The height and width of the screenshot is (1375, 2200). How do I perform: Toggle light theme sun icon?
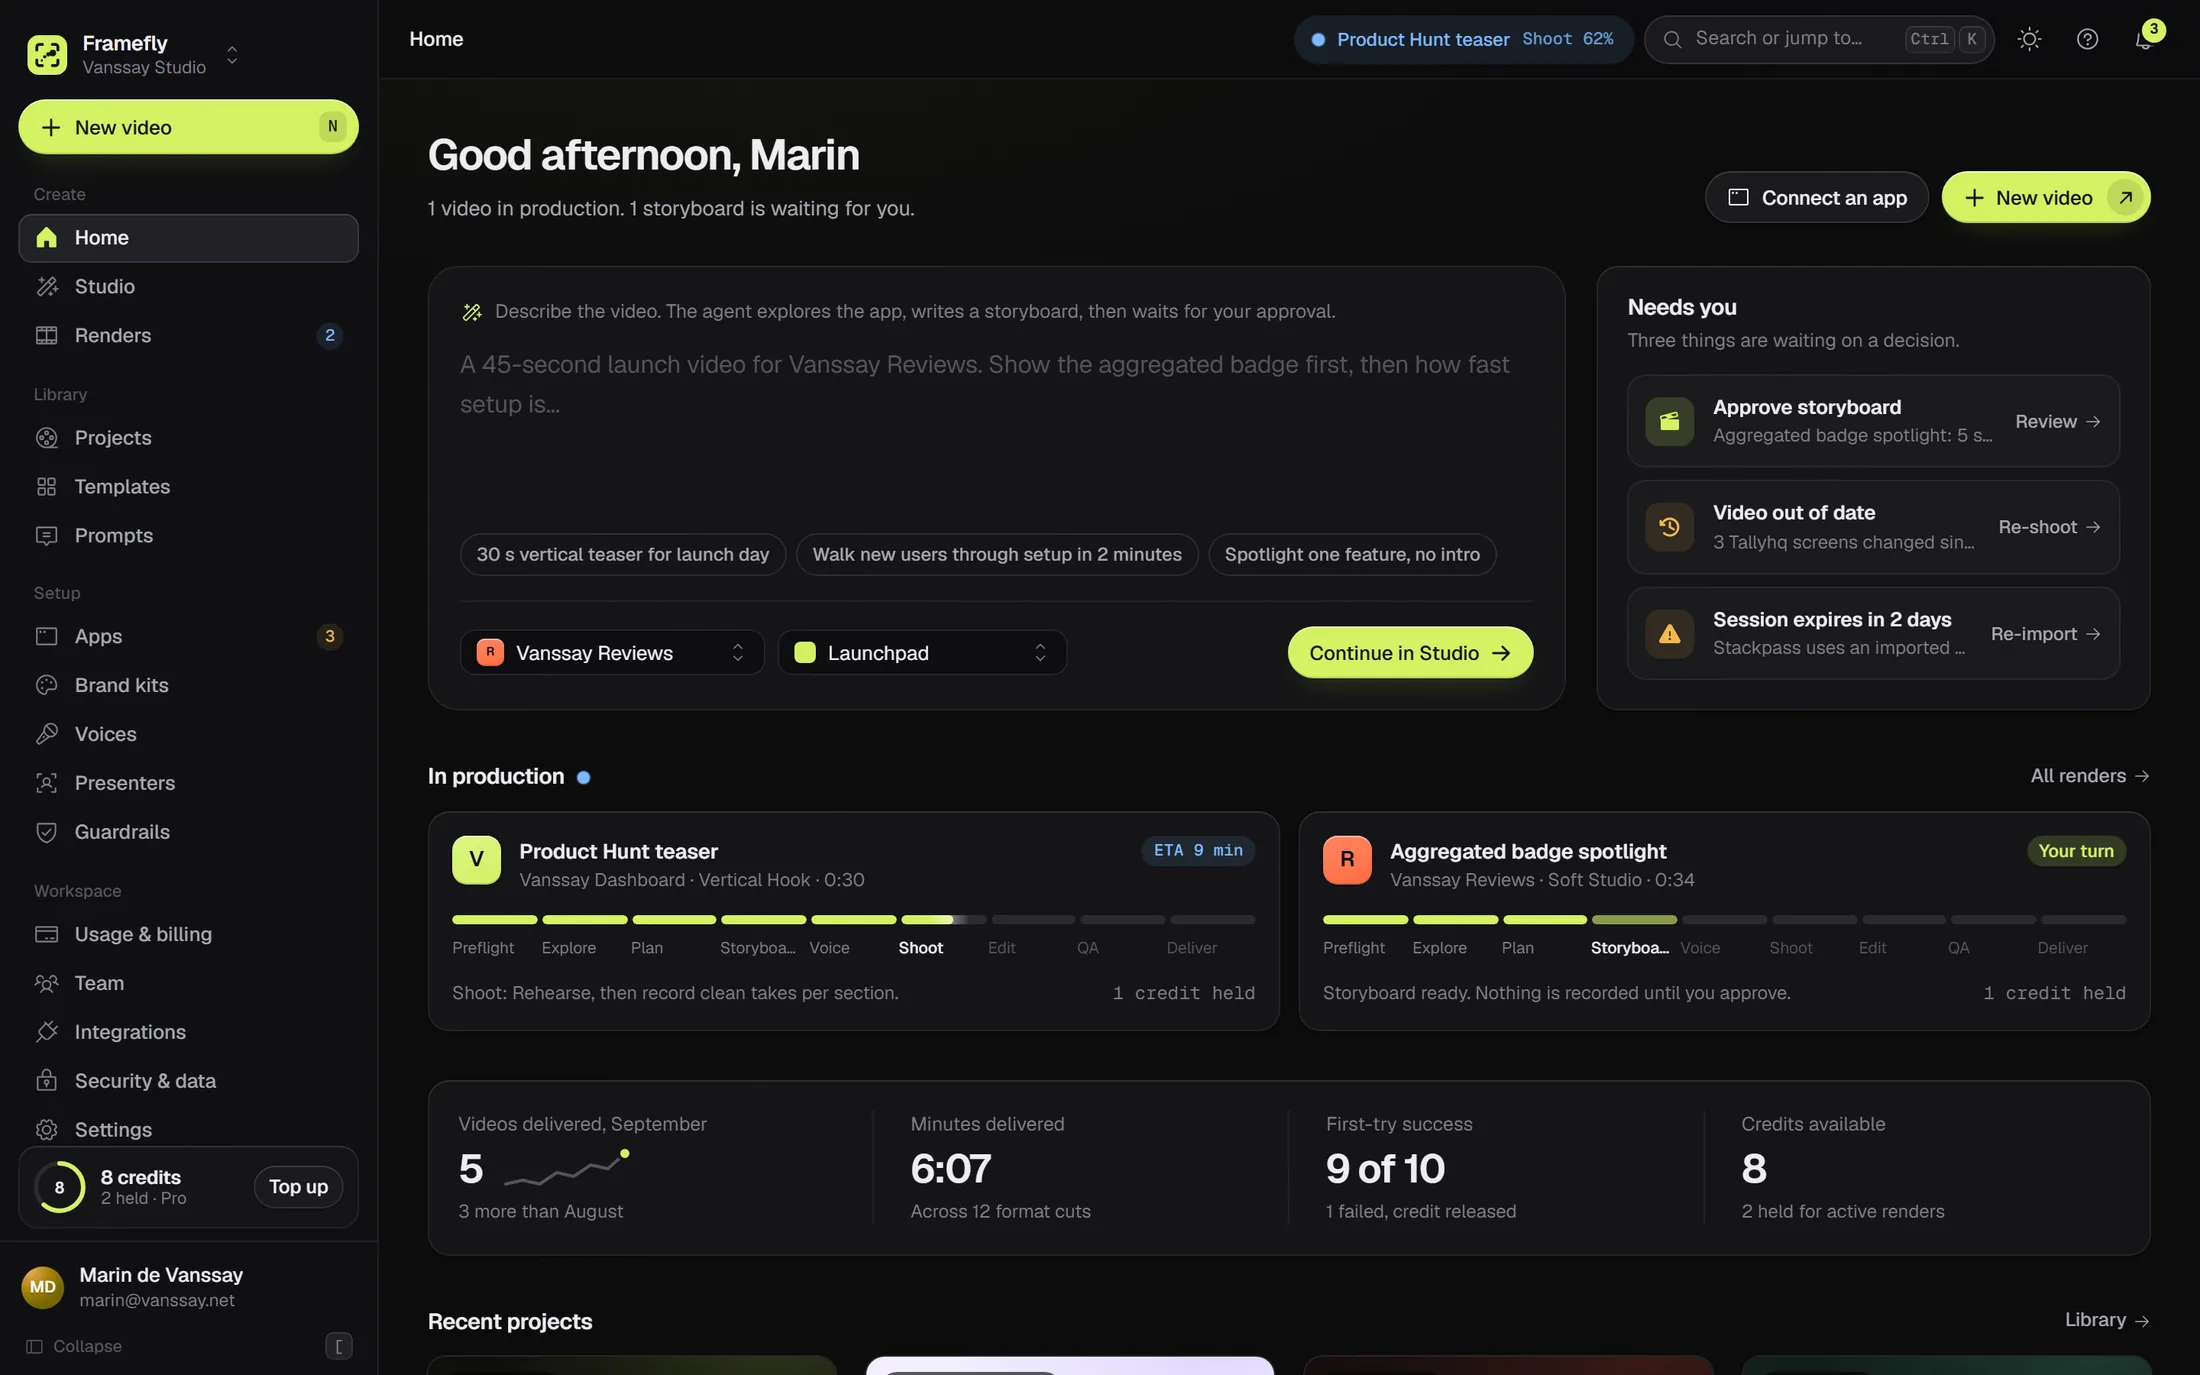[2029, 39]
